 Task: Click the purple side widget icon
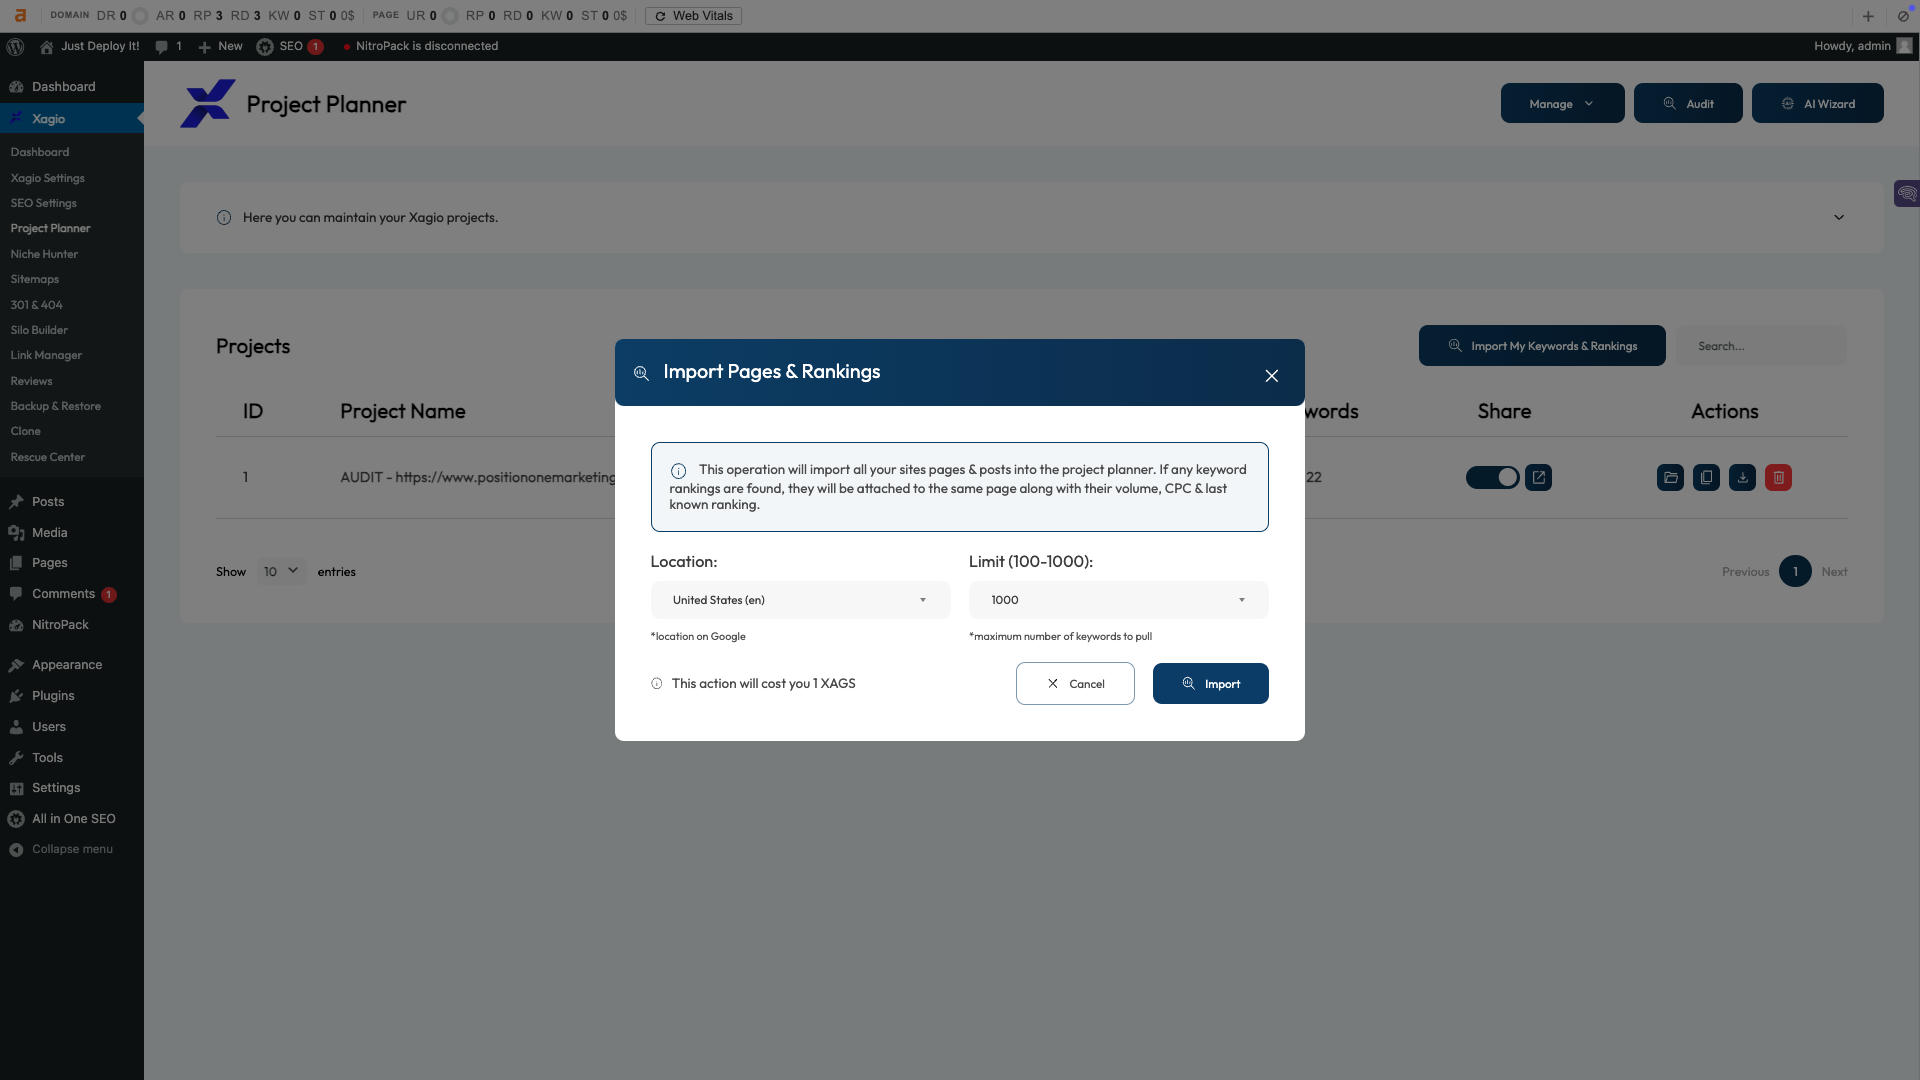(x=1906, y=193)
